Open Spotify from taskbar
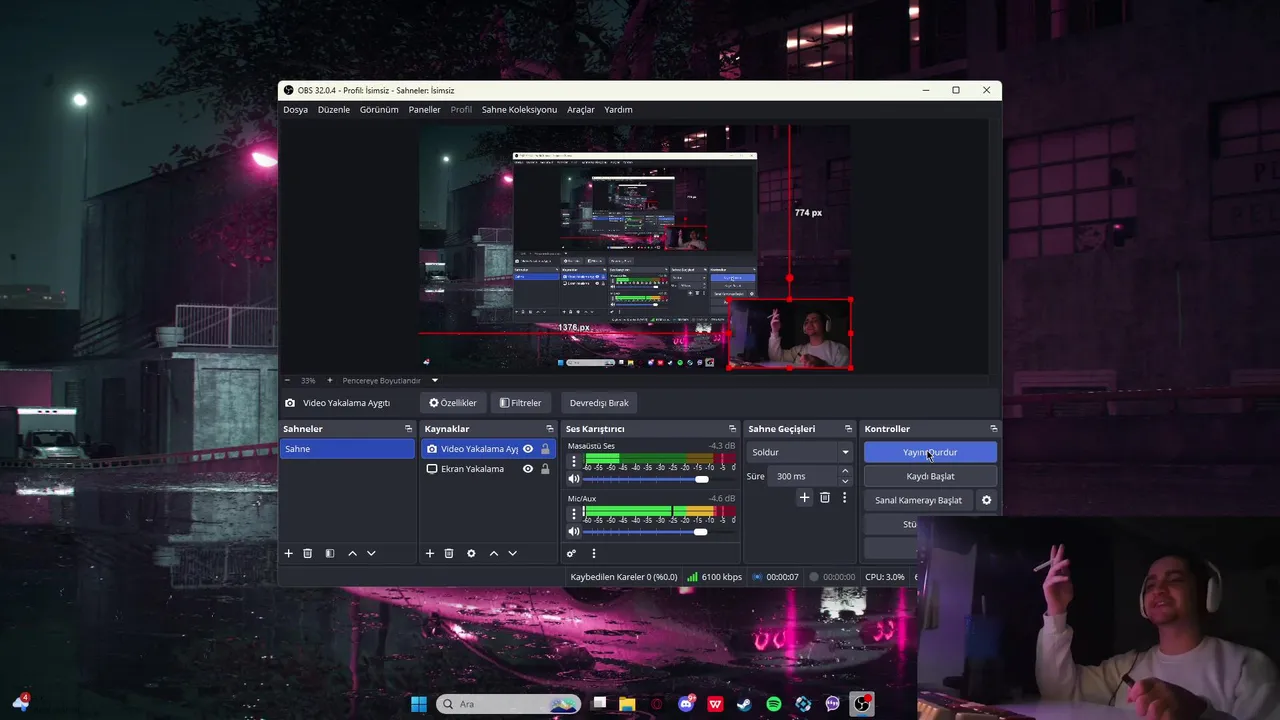The height and width of the screenshot is (720, 1280). click(x=774, y=704)
